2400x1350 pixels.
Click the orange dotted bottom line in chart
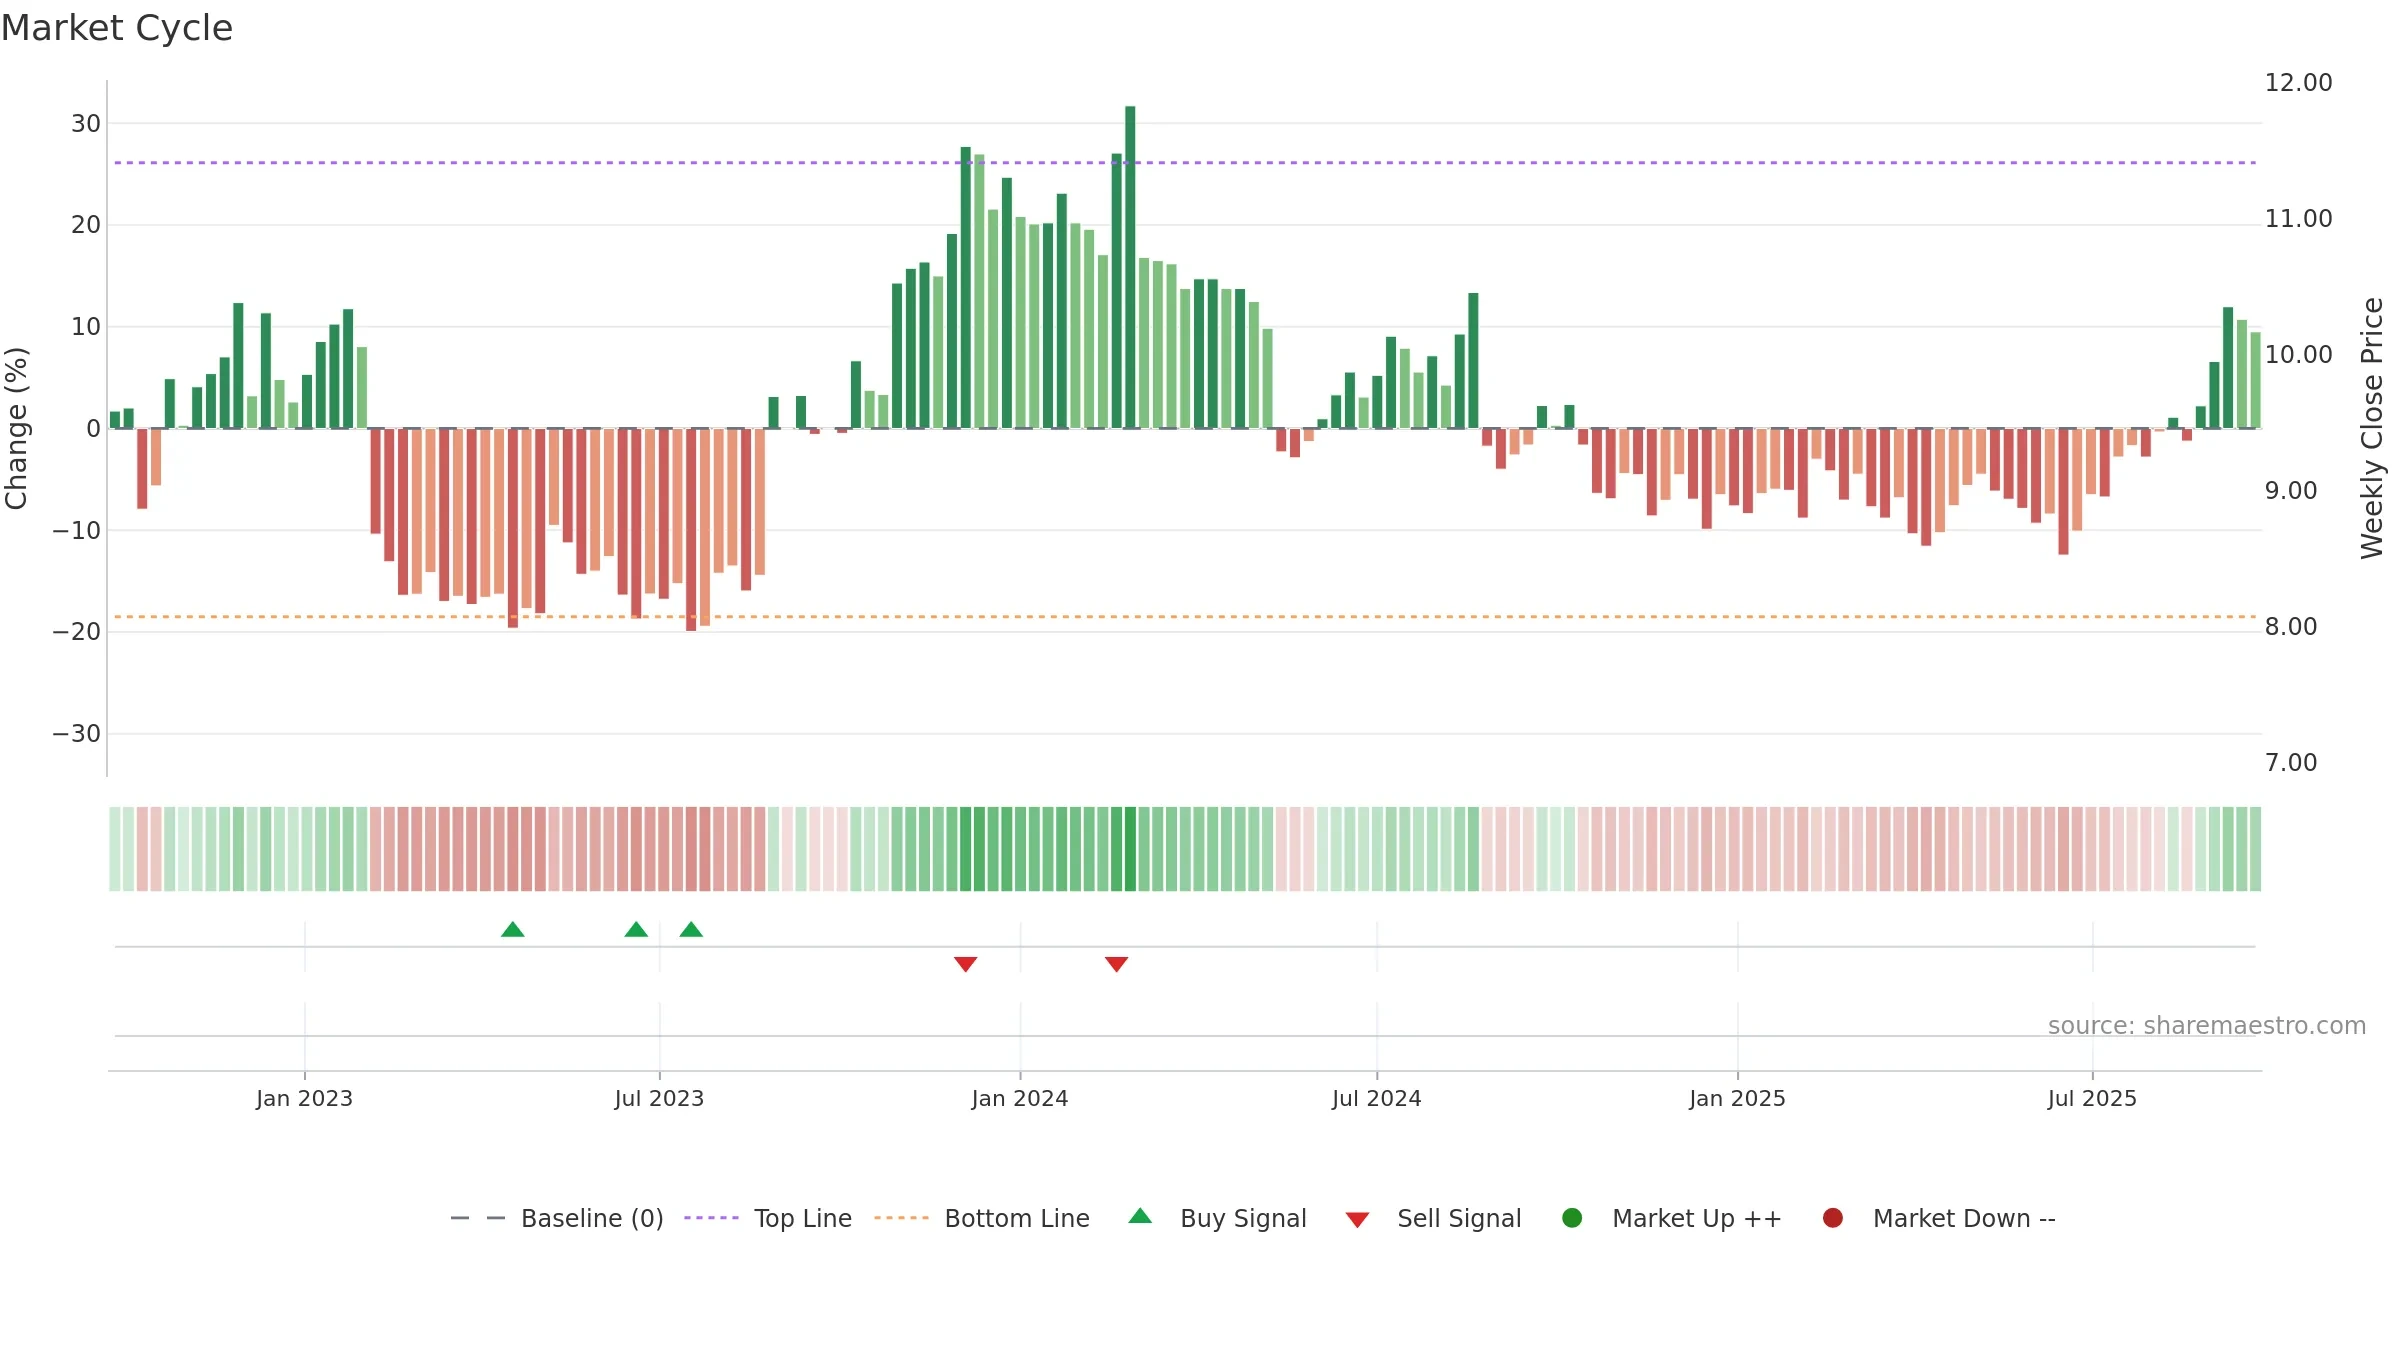[1185, 616]
